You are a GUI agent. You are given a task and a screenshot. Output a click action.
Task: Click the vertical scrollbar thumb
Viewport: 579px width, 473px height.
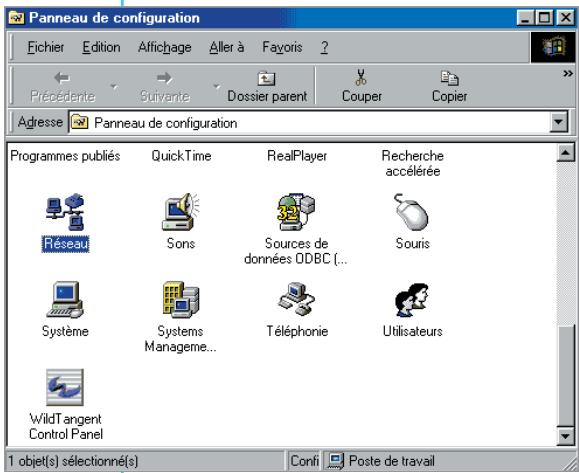pyautogui.click(x=565, y=376)
